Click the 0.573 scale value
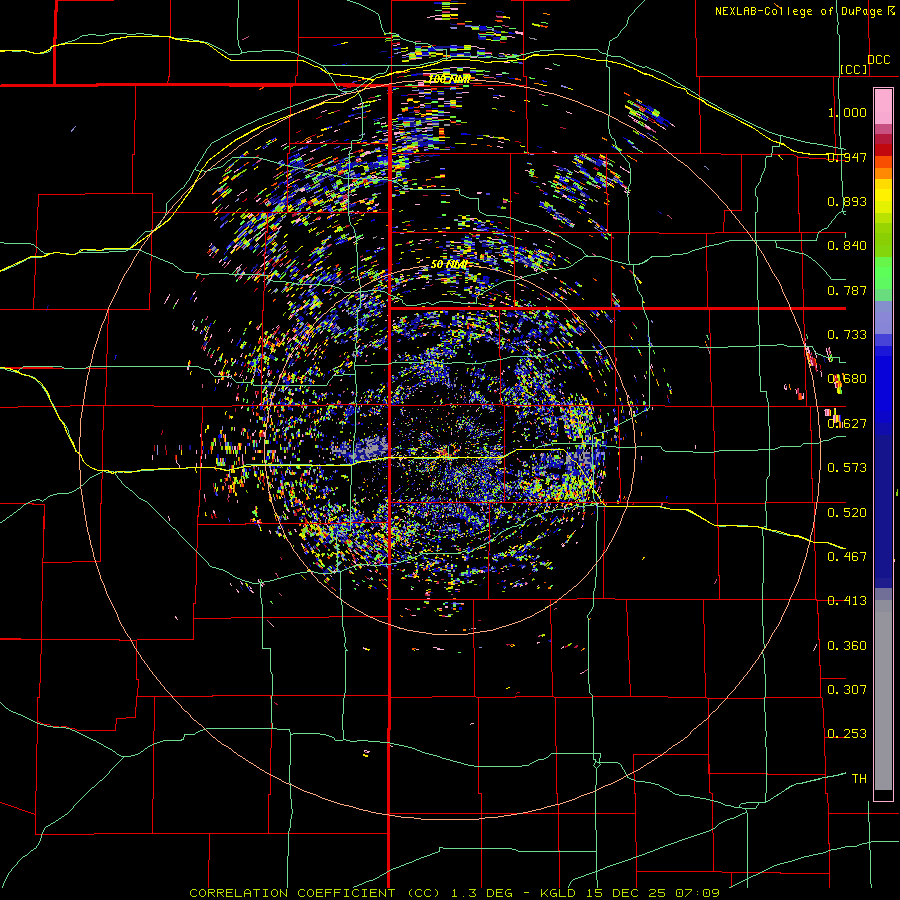The width and height of the screenshot is (900, 900). [847, 468]
